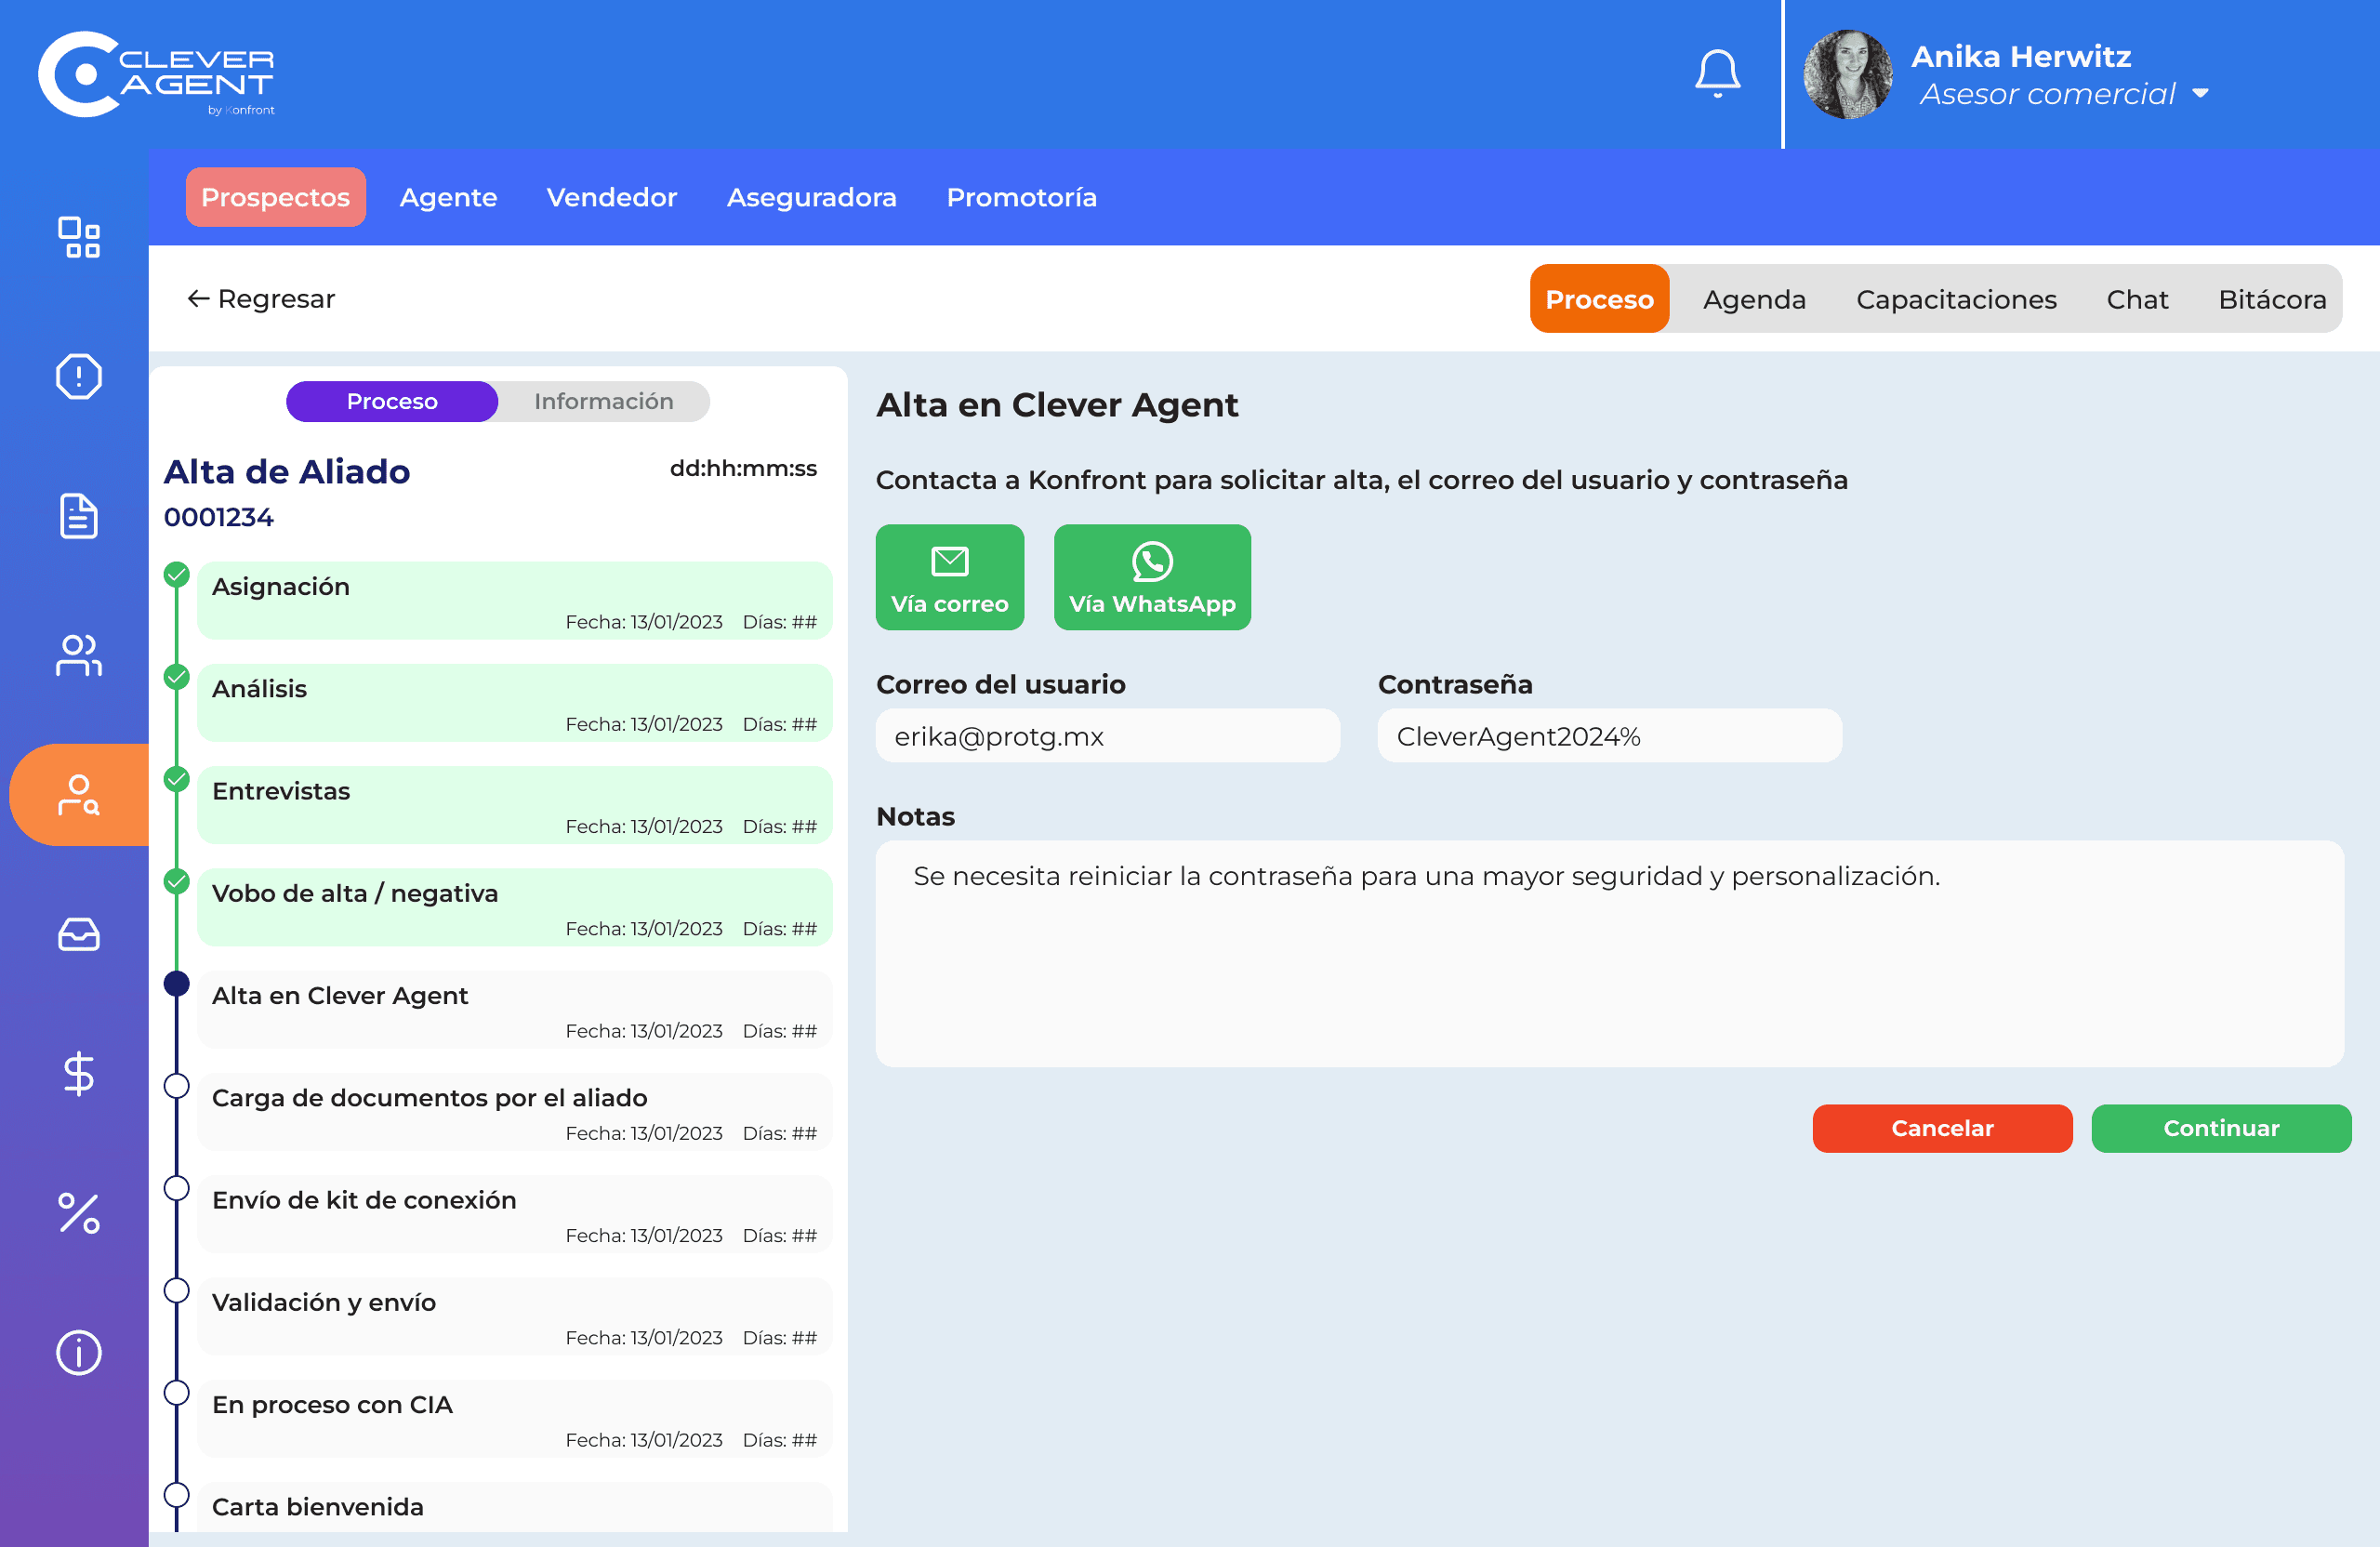
Task: Select Envío de kit de conexión step
Action: coord(515,1214)
